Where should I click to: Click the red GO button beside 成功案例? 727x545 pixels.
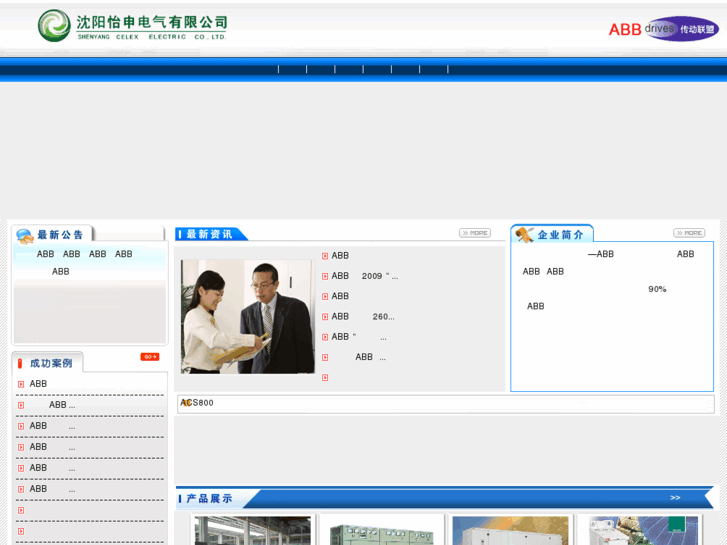click(150, 357)
